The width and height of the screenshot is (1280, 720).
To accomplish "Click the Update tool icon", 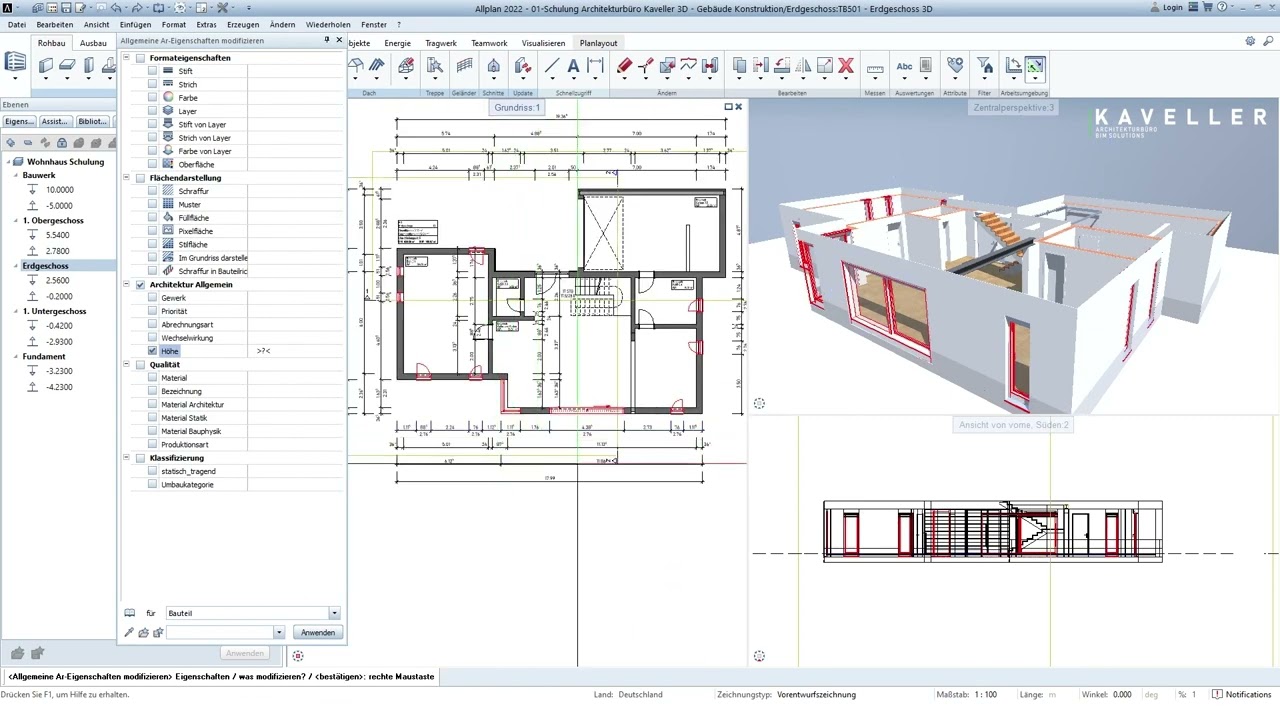I will tap(522, 66).
